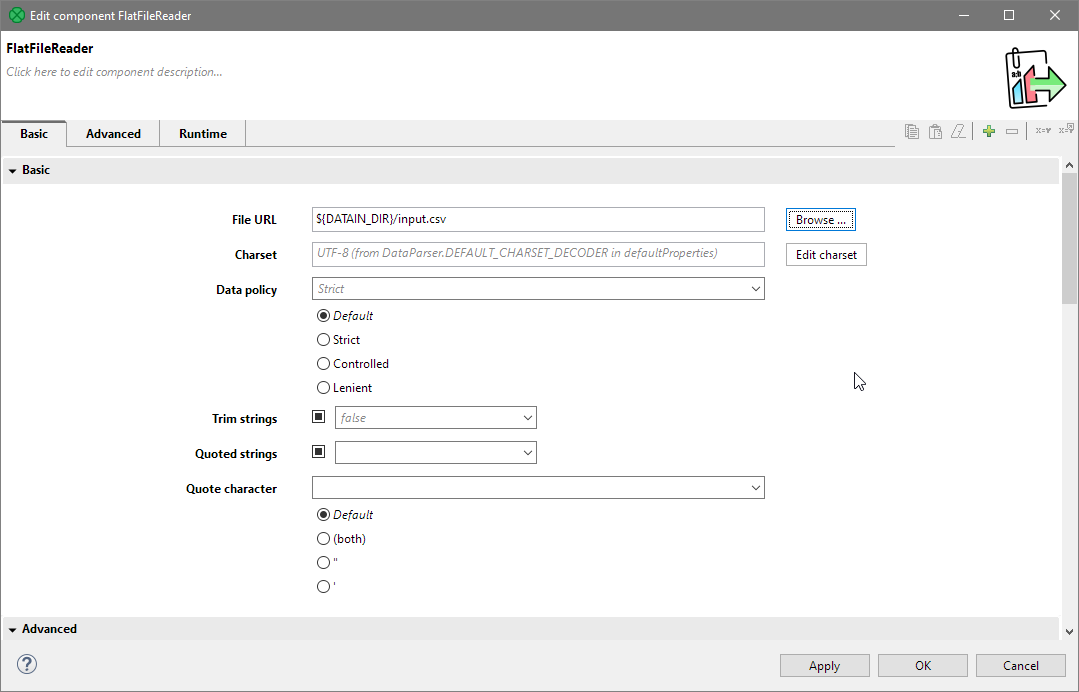Click the Browse button for File URL

[x=820, y=219]
